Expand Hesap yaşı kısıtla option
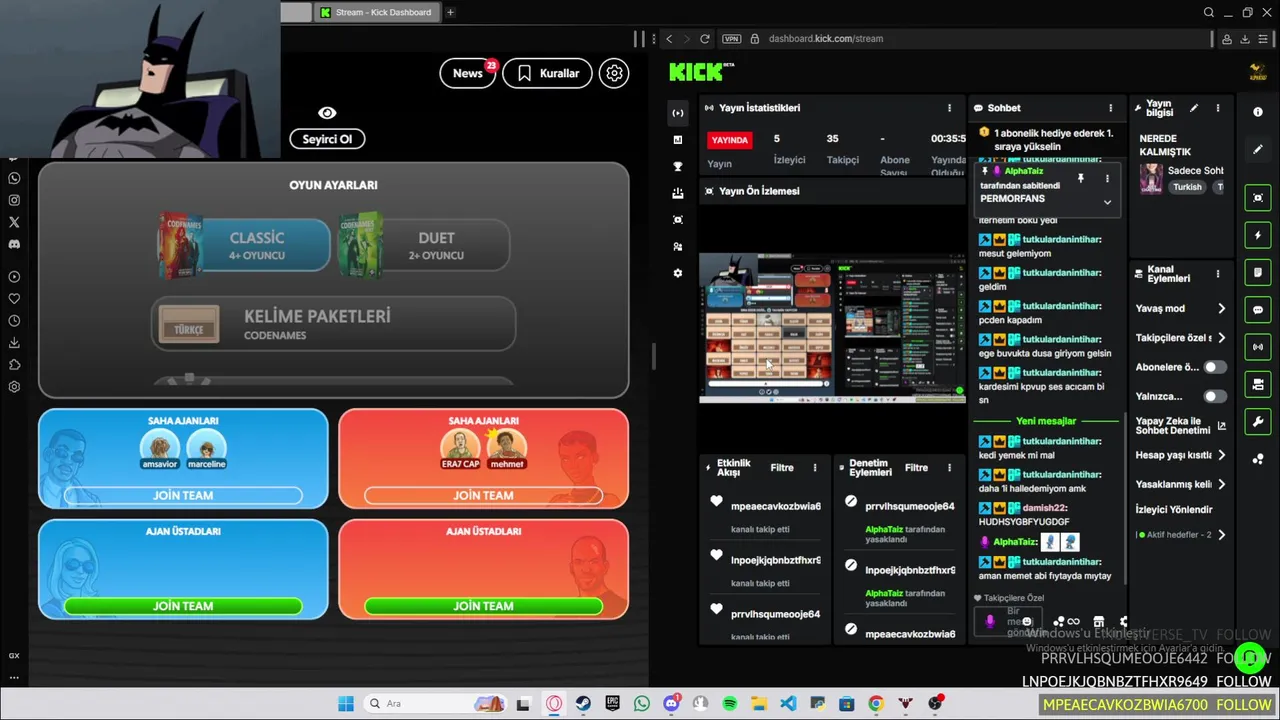Image resolution: width=1280 pixels, height=720 pixels. 1221,455
